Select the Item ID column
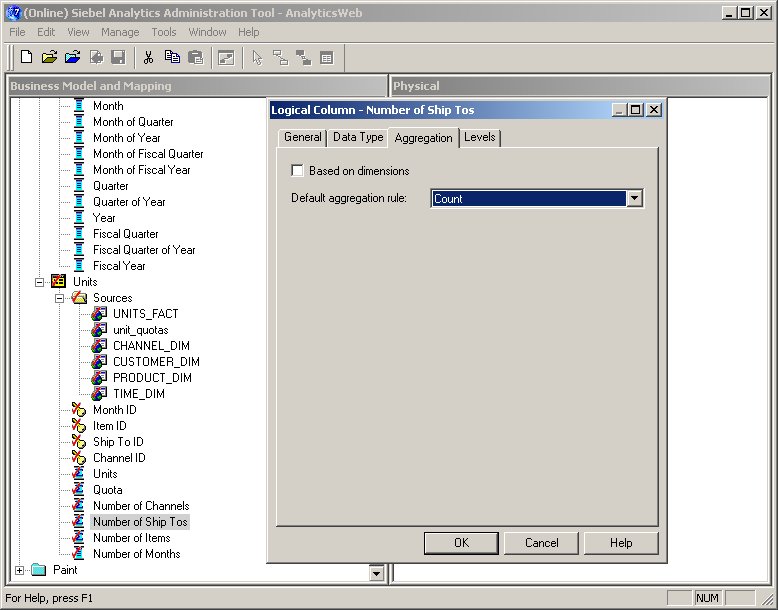778x610 pixels. coord(110,425)
